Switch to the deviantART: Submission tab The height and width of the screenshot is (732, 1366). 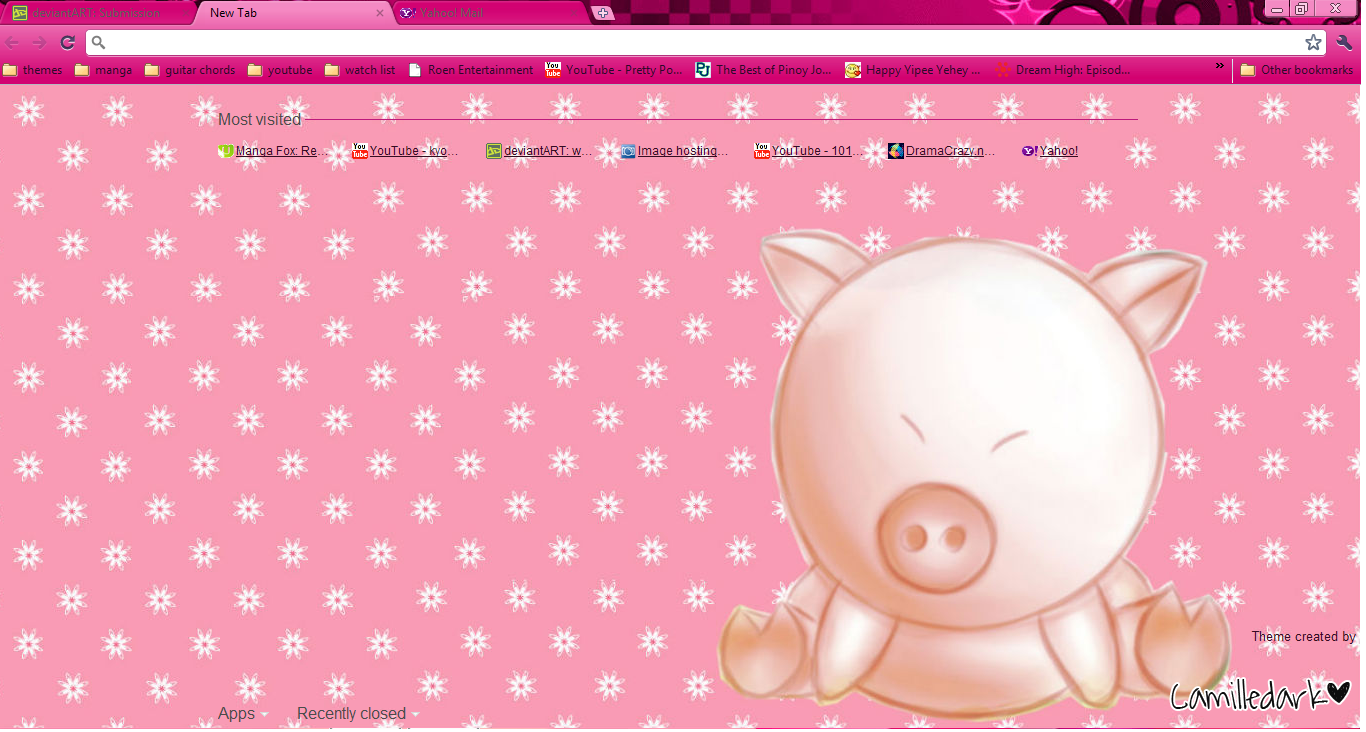point(96,13)
